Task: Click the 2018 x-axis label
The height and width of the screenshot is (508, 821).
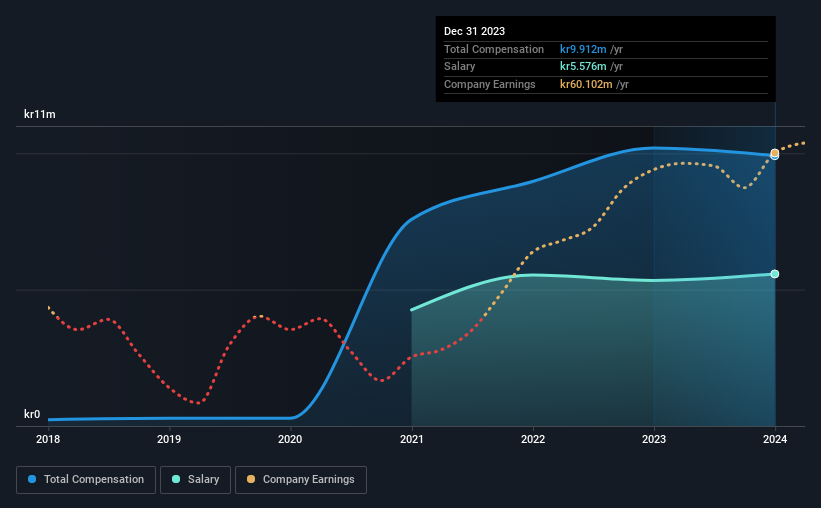Action: [48, 439]
